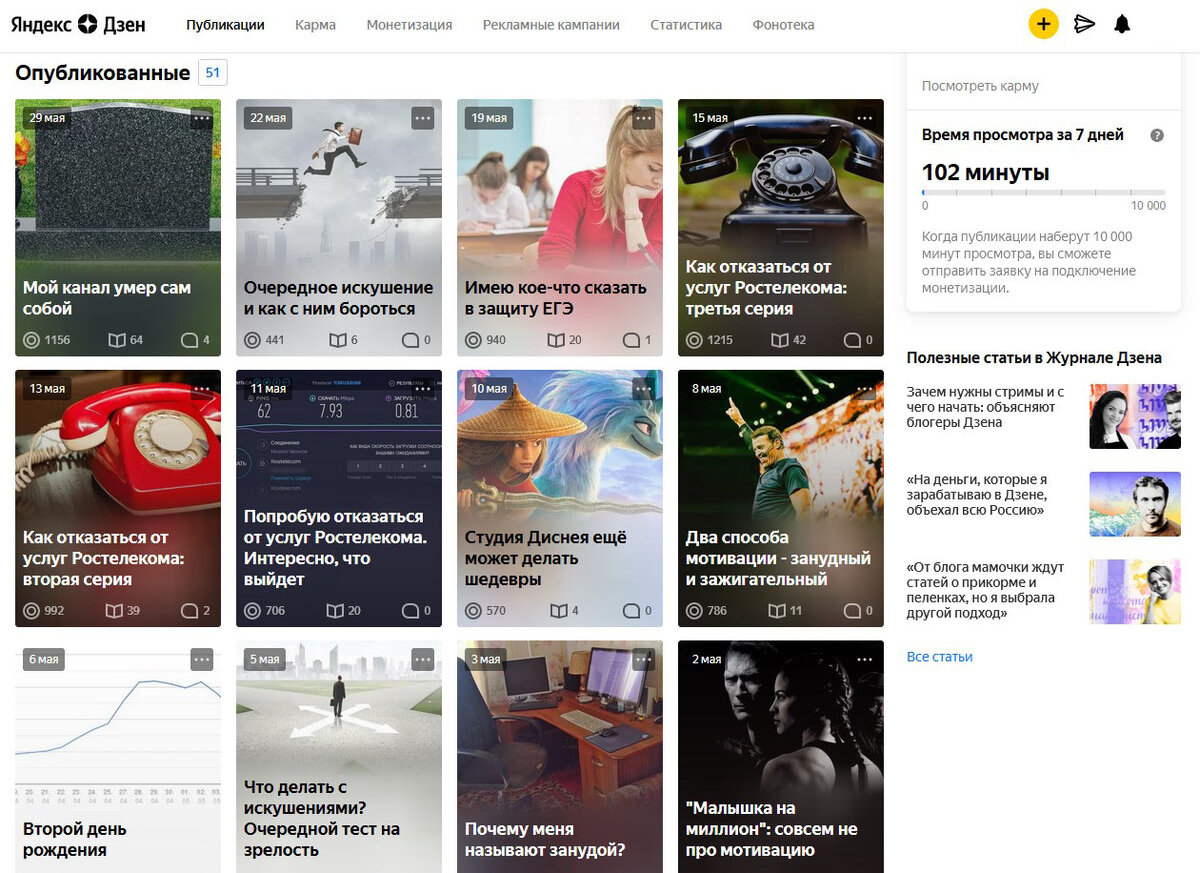The height and width of the screenshot is (873, 1200).
Task: Click the 2 мая date label
Action: [706, 659]
